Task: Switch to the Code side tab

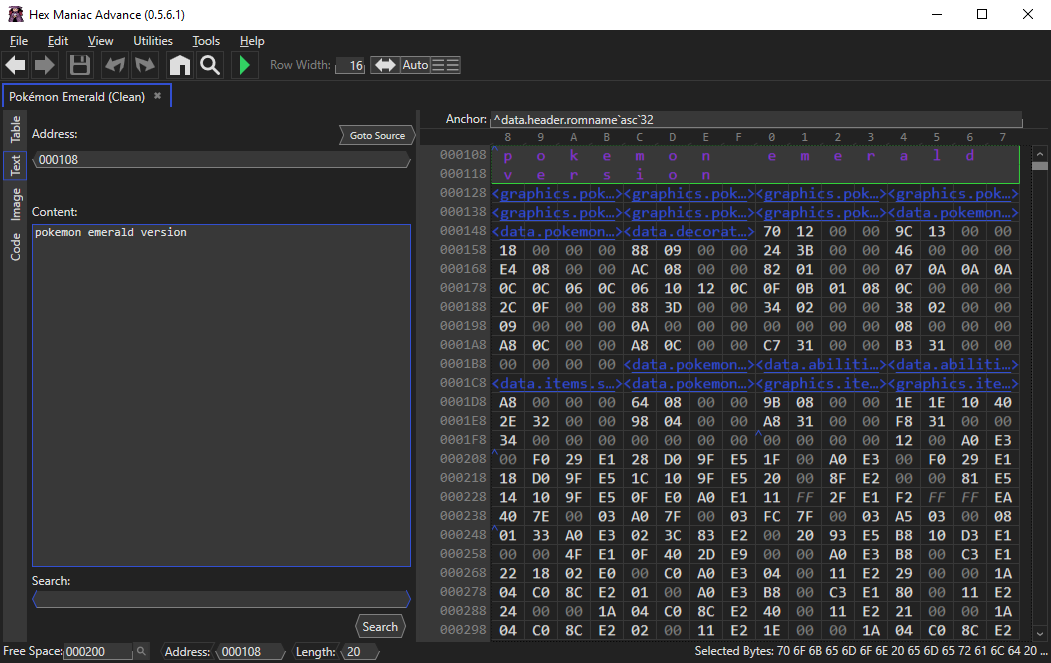Action: [x=15, y=247]
